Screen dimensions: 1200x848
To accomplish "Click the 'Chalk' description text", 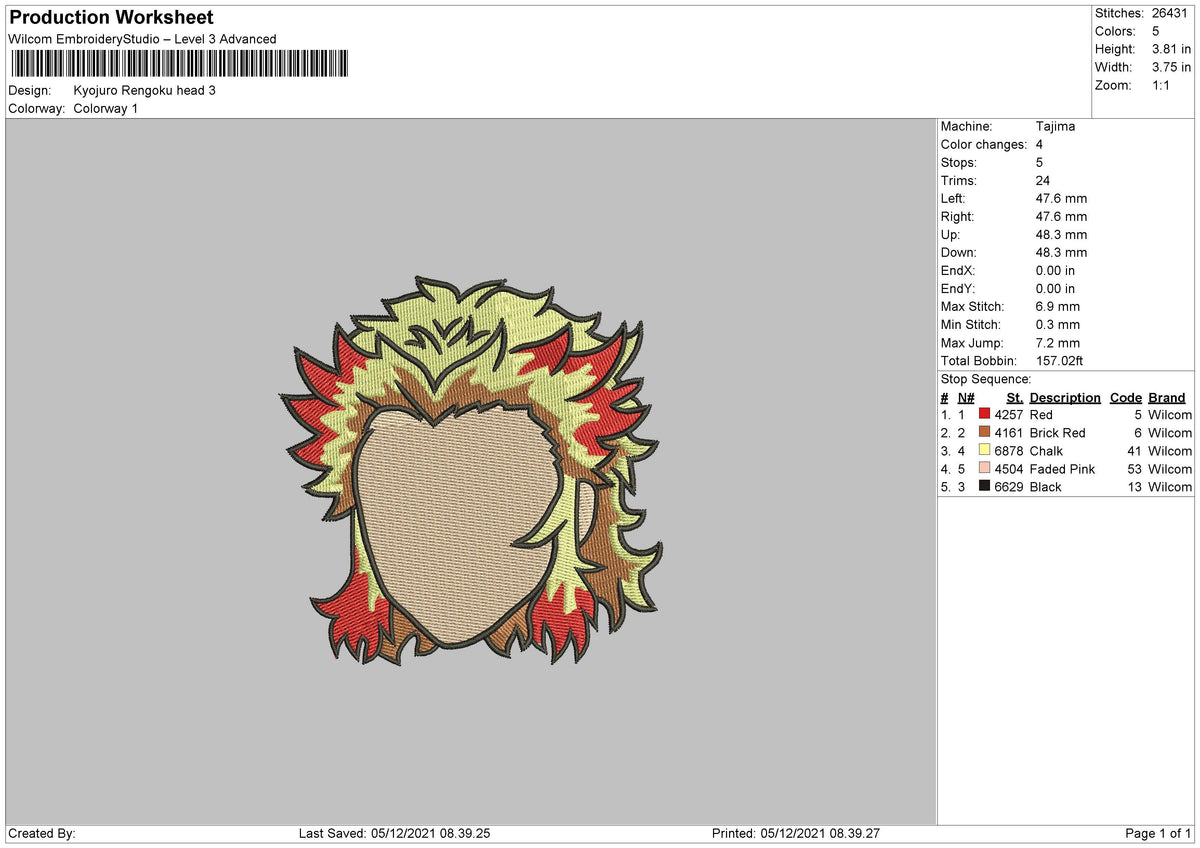I will pos(1046,450).
